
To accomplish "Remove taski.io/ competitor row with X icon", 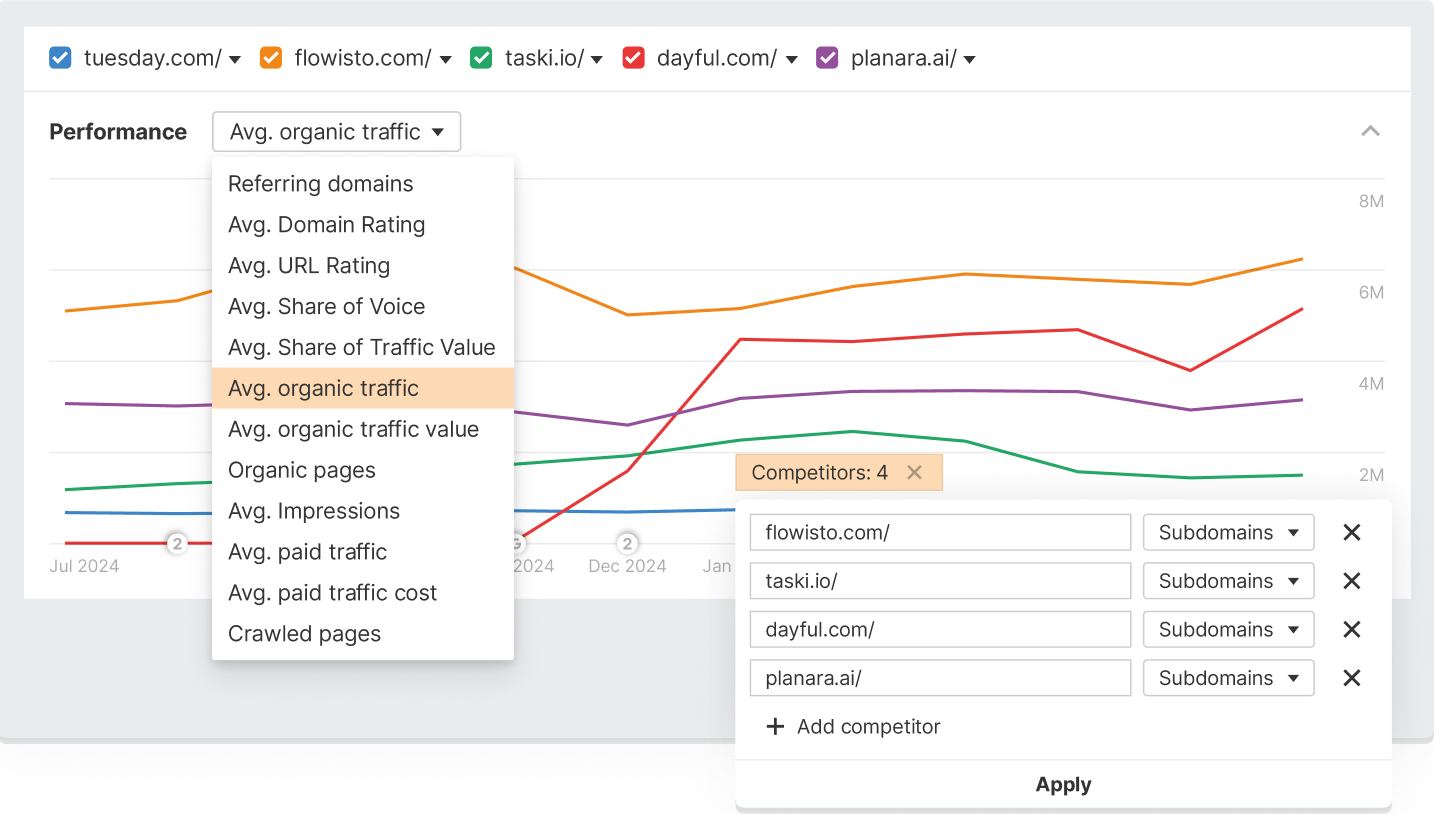I will point(1351,581).
